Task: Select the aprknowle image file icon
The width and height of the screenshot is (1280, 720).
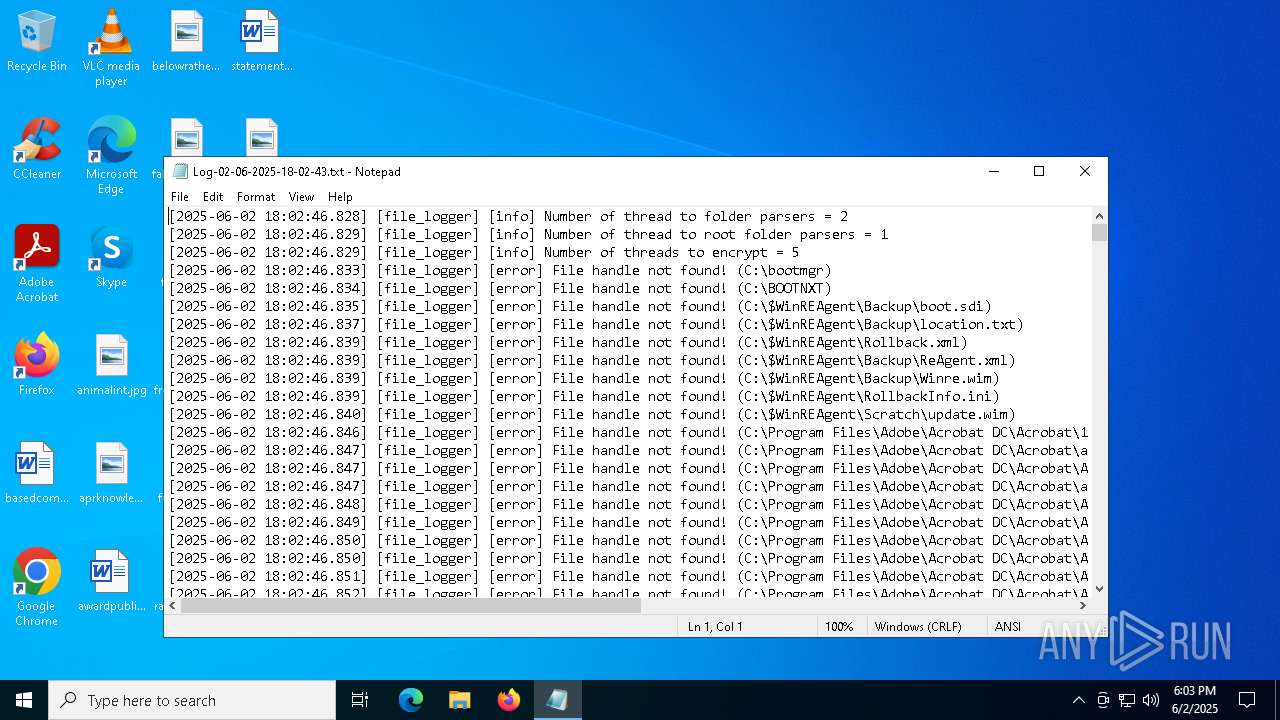Action: coord(111,473)
